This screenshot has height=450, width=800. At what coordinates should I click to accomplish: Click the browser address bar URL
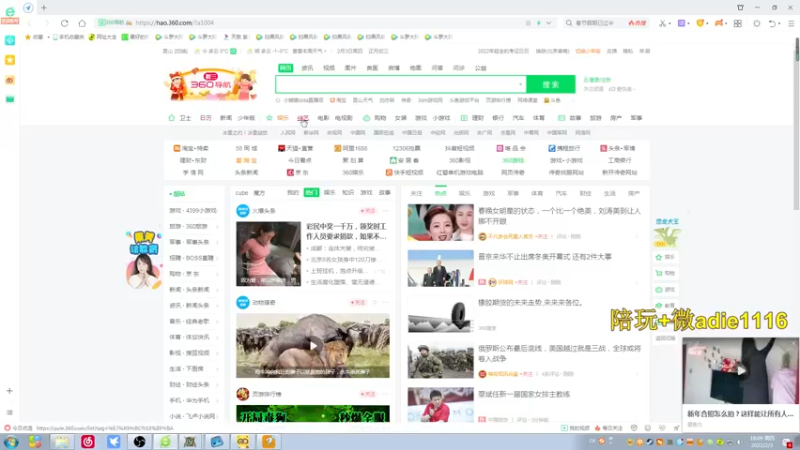[x=175, y=23]
